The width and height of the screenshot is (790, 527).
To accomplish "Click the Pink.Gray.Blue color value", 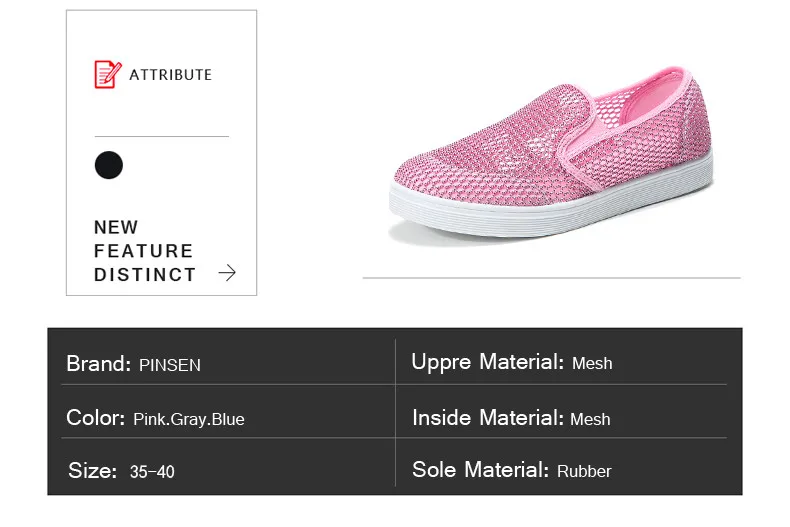I will (x=188, y=419).
